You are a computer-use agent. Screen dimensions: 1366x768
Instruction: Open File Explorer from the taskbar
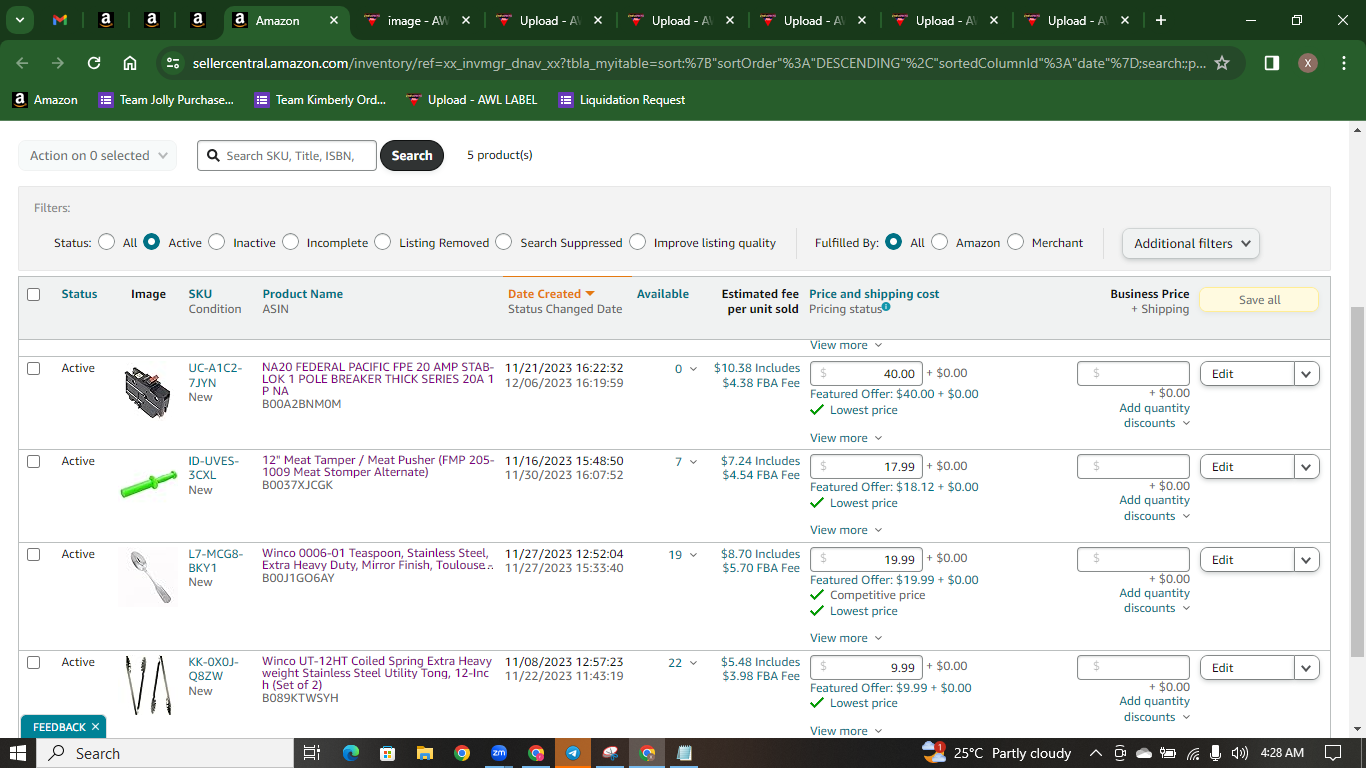pyautogui.click(x=424, y=753)
